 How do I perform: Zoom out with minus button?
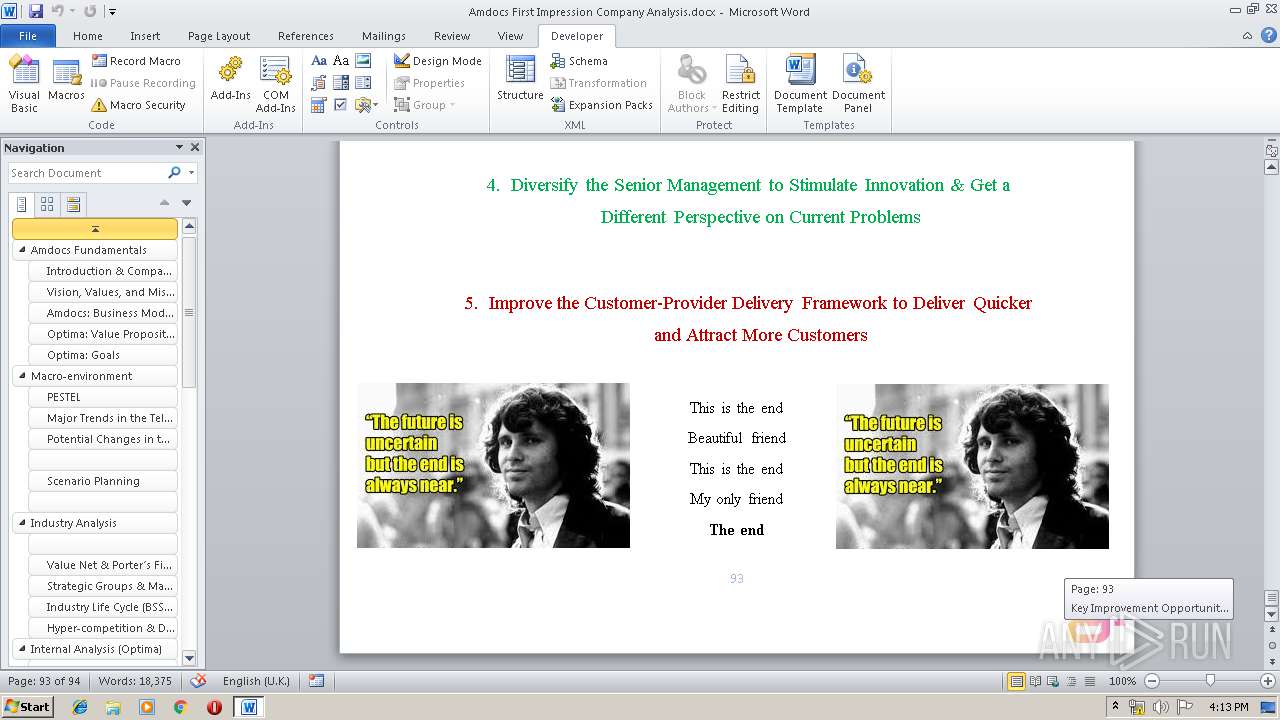coord(1152,681)
